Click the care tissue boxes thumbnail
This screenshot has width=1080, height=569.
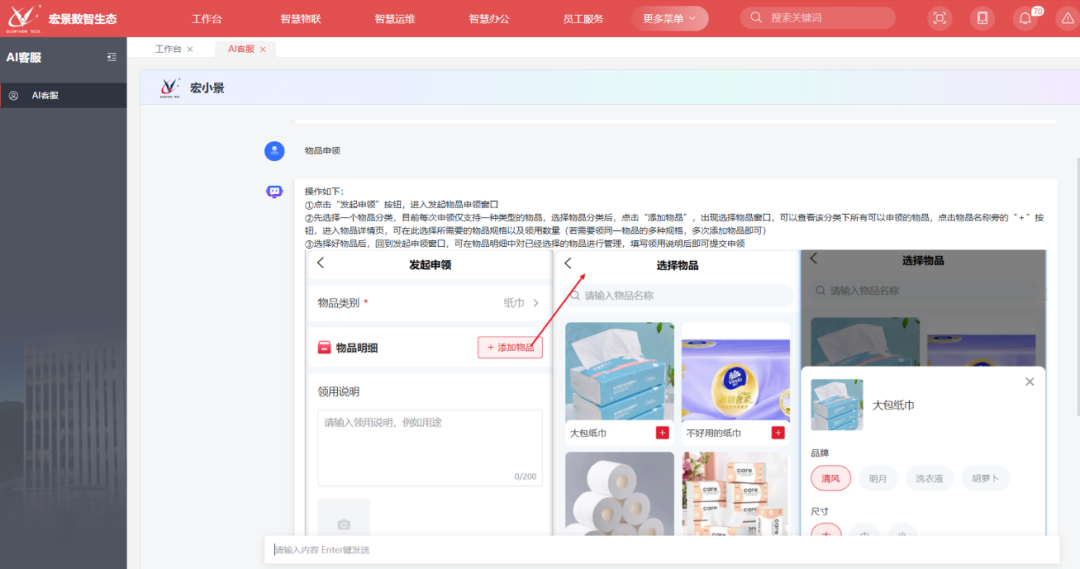[x=736, y=494]
